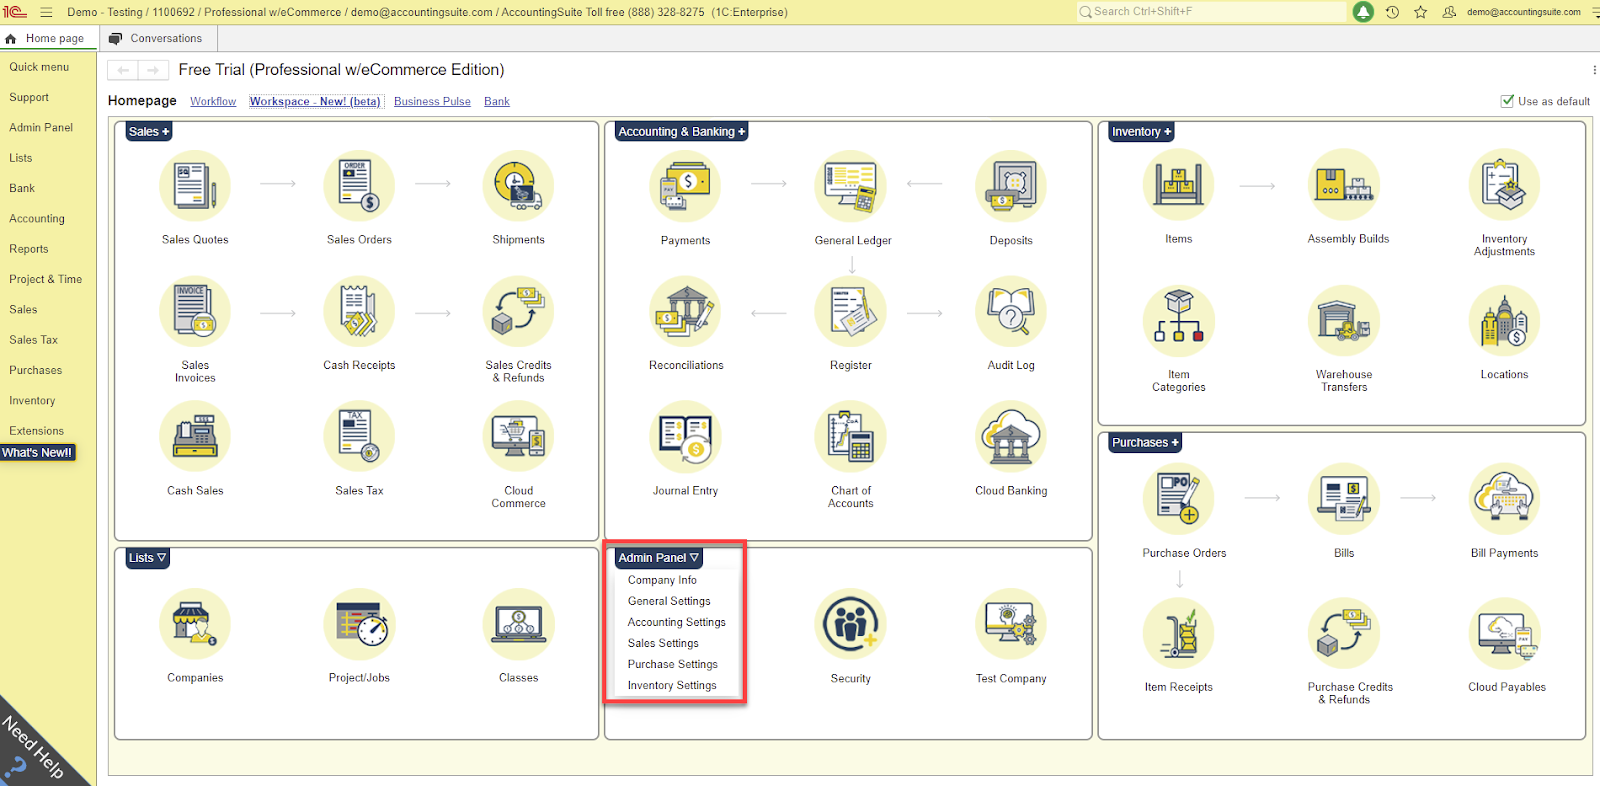
Task: Open the Cloud Banking icon
Action: pyautogui.click(x=1011, y=437)
